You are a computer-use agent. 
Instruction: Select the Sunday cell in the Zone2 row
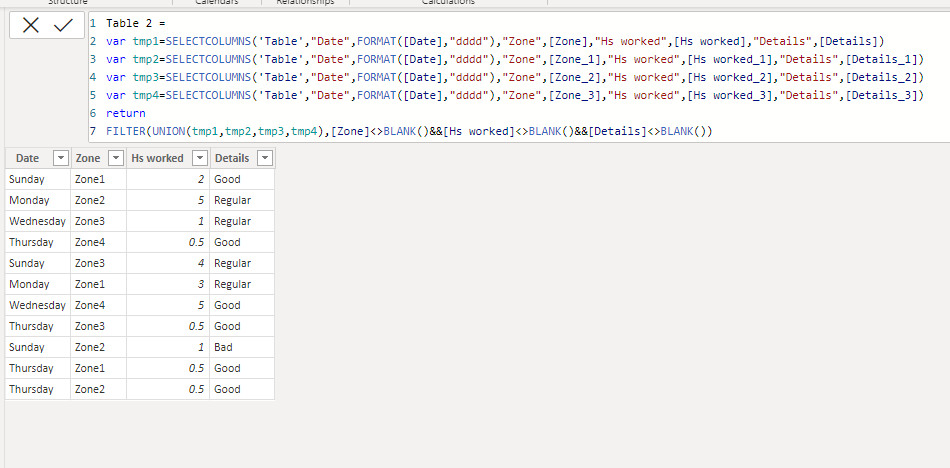pos(38,347)
